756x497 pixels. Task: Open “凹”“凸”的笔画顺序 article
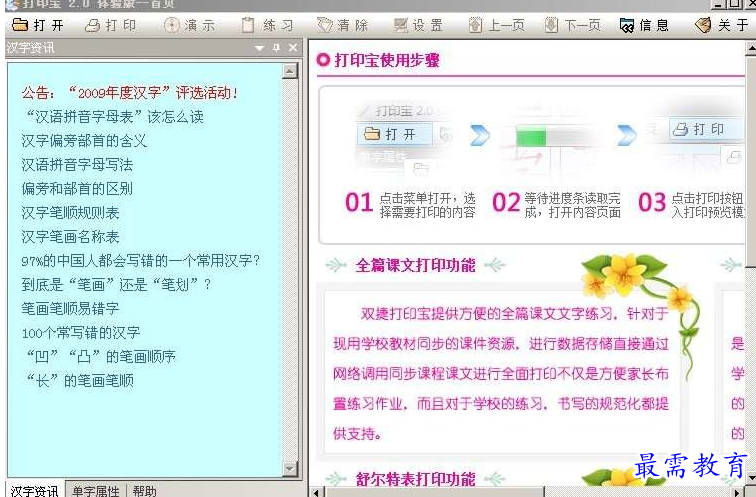[x=100, y=357]
